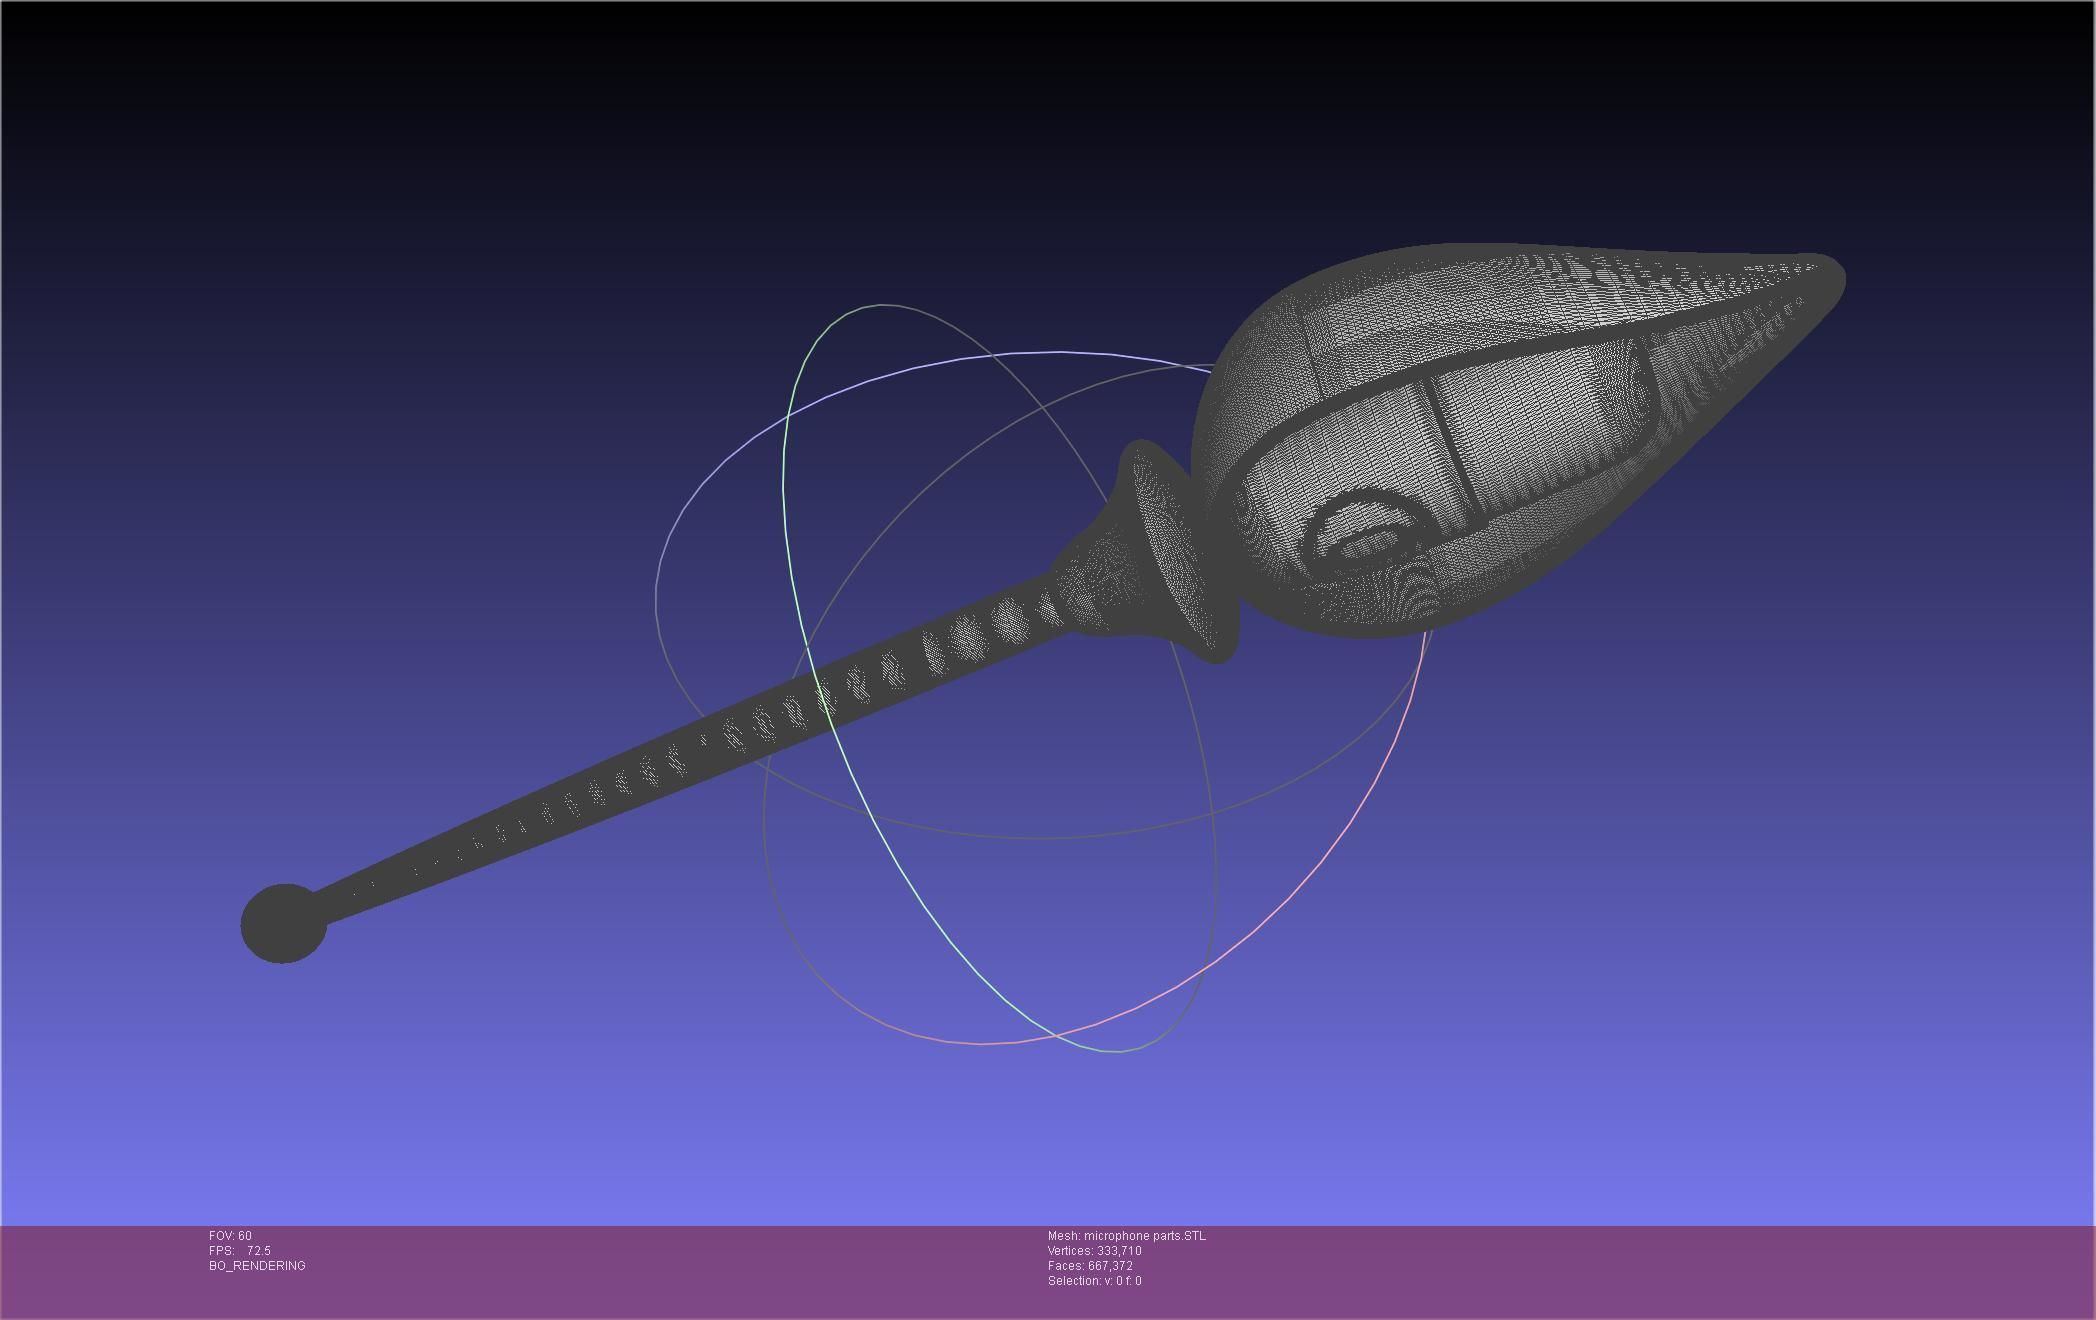Viewport: 2096px width, 1320px height.
Task: Click the FOV: 60 readout
Action: [x=230, y=1236]
